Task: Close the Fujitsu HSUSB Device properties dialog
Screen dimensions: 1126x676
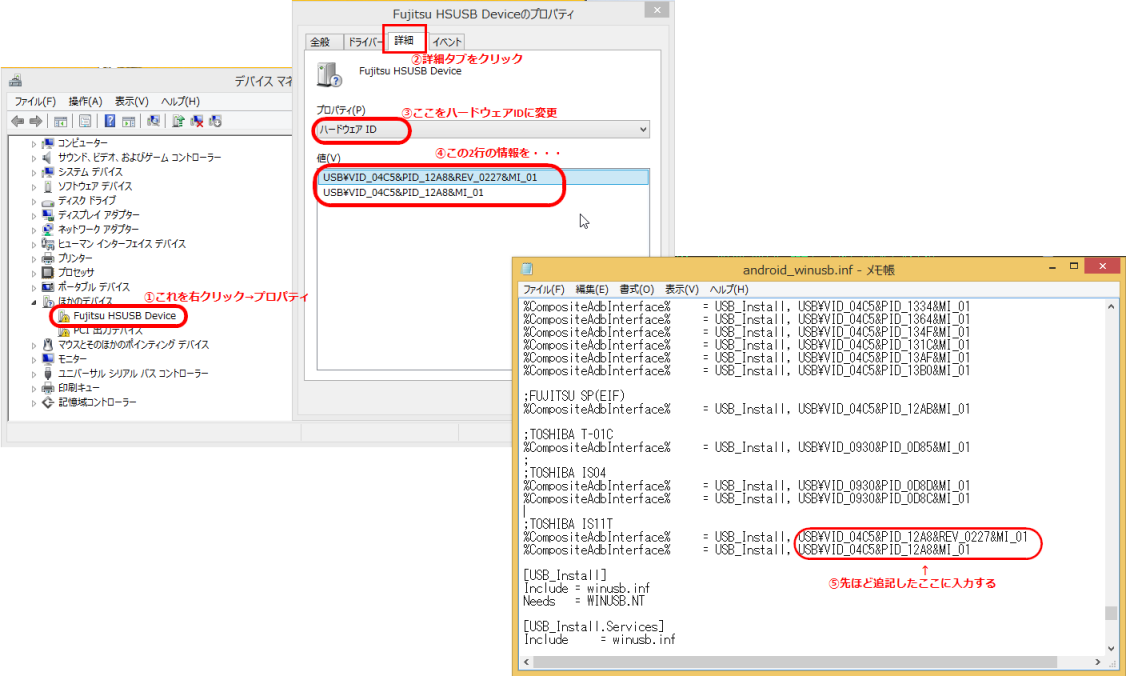Action: click(x=656, y=10)
